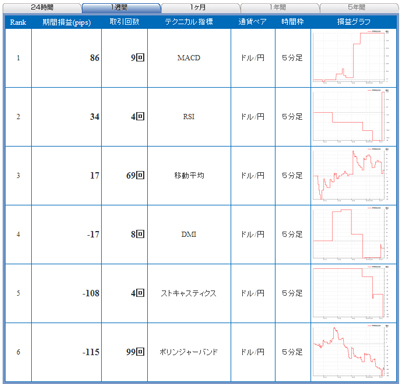This screenshot has height=384, width=400.
Task: Click the 損益グラフ column header
Action: pyautogui.click(x=354, y=22)
